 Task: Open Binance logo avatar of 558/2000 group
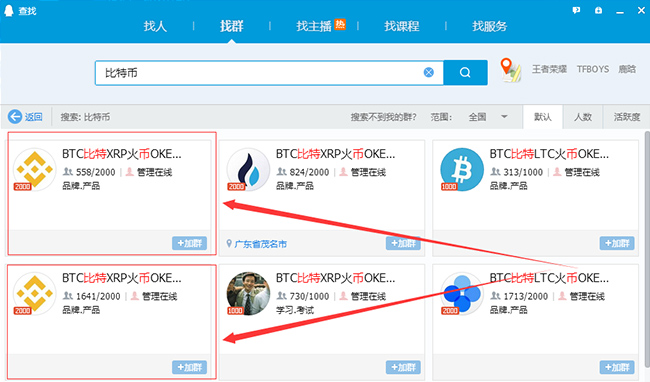(x=34, y=169)
